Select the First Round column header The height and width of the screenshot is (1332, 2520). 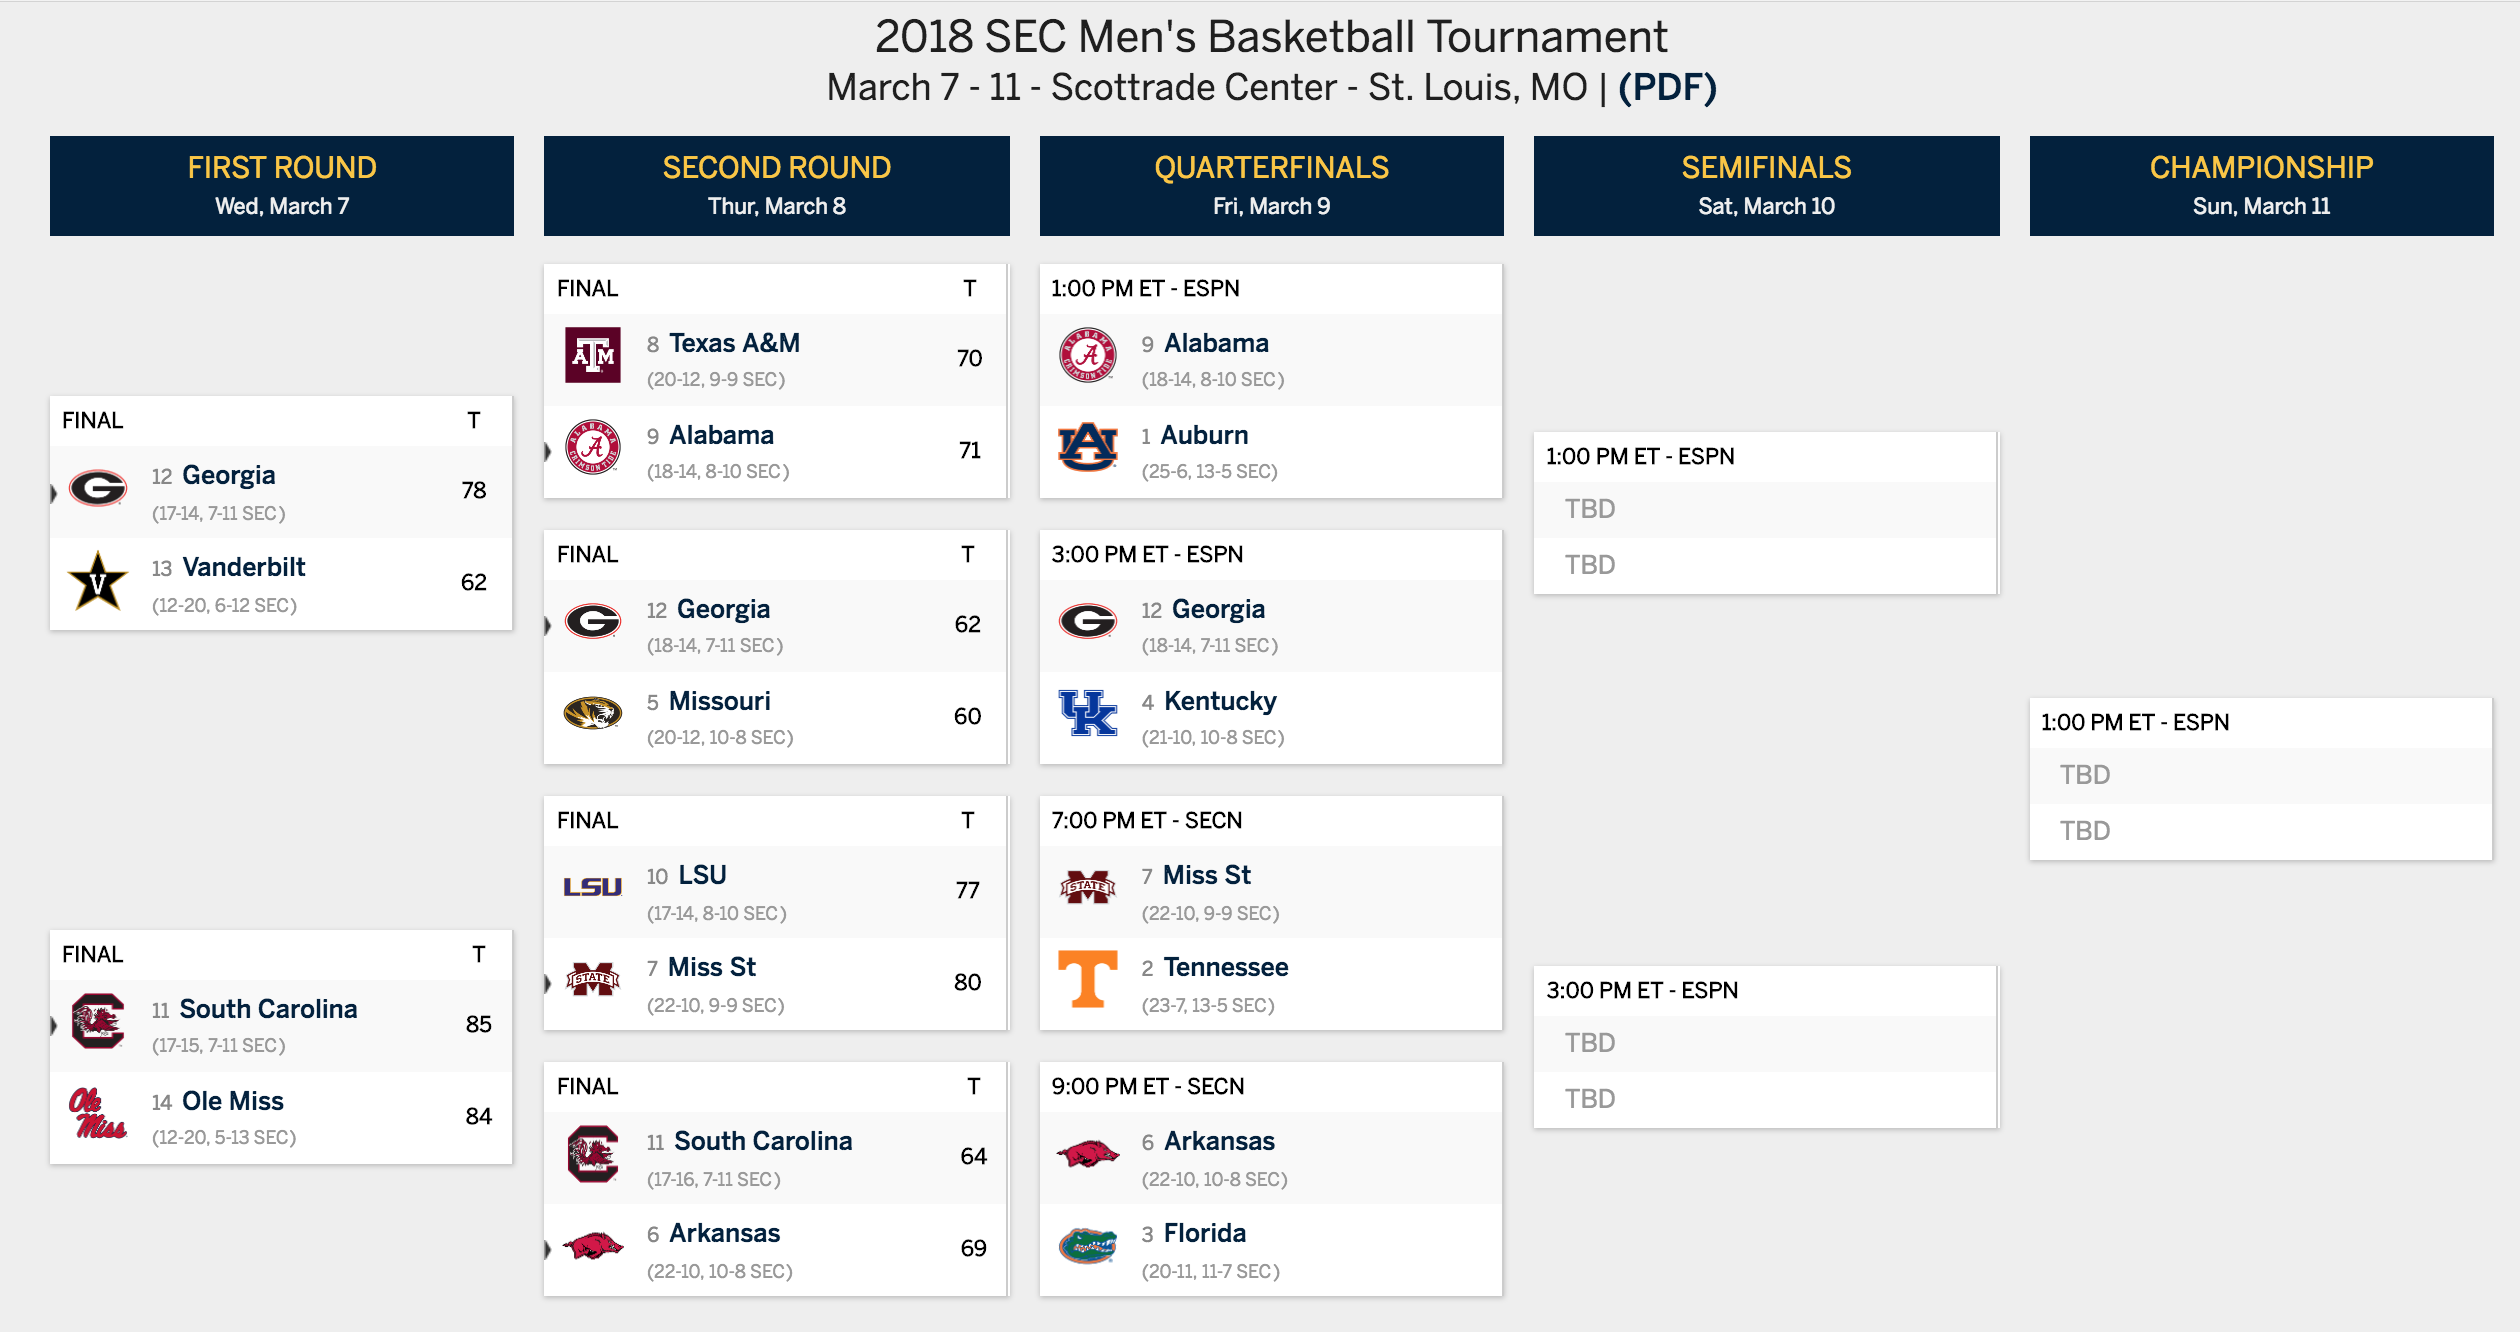tap(282, 186)
